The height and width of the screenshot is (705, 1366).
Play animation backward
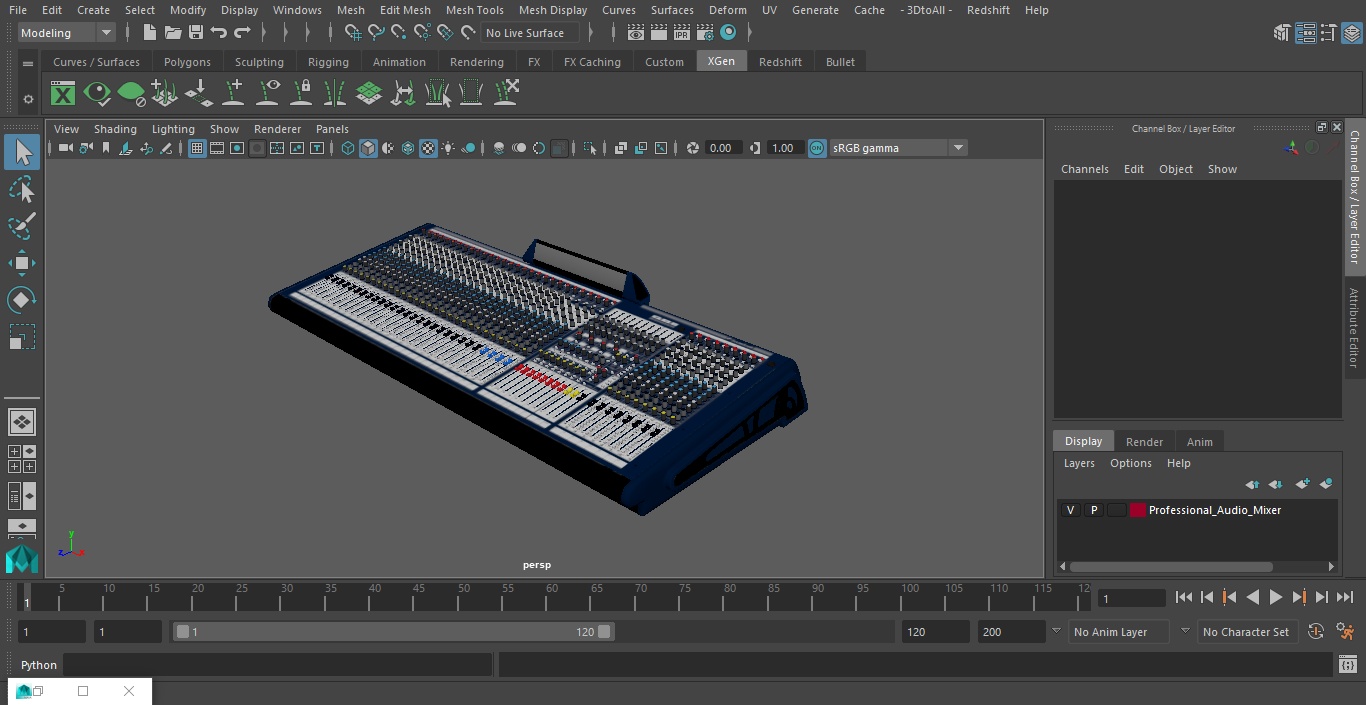point(1253,597)
